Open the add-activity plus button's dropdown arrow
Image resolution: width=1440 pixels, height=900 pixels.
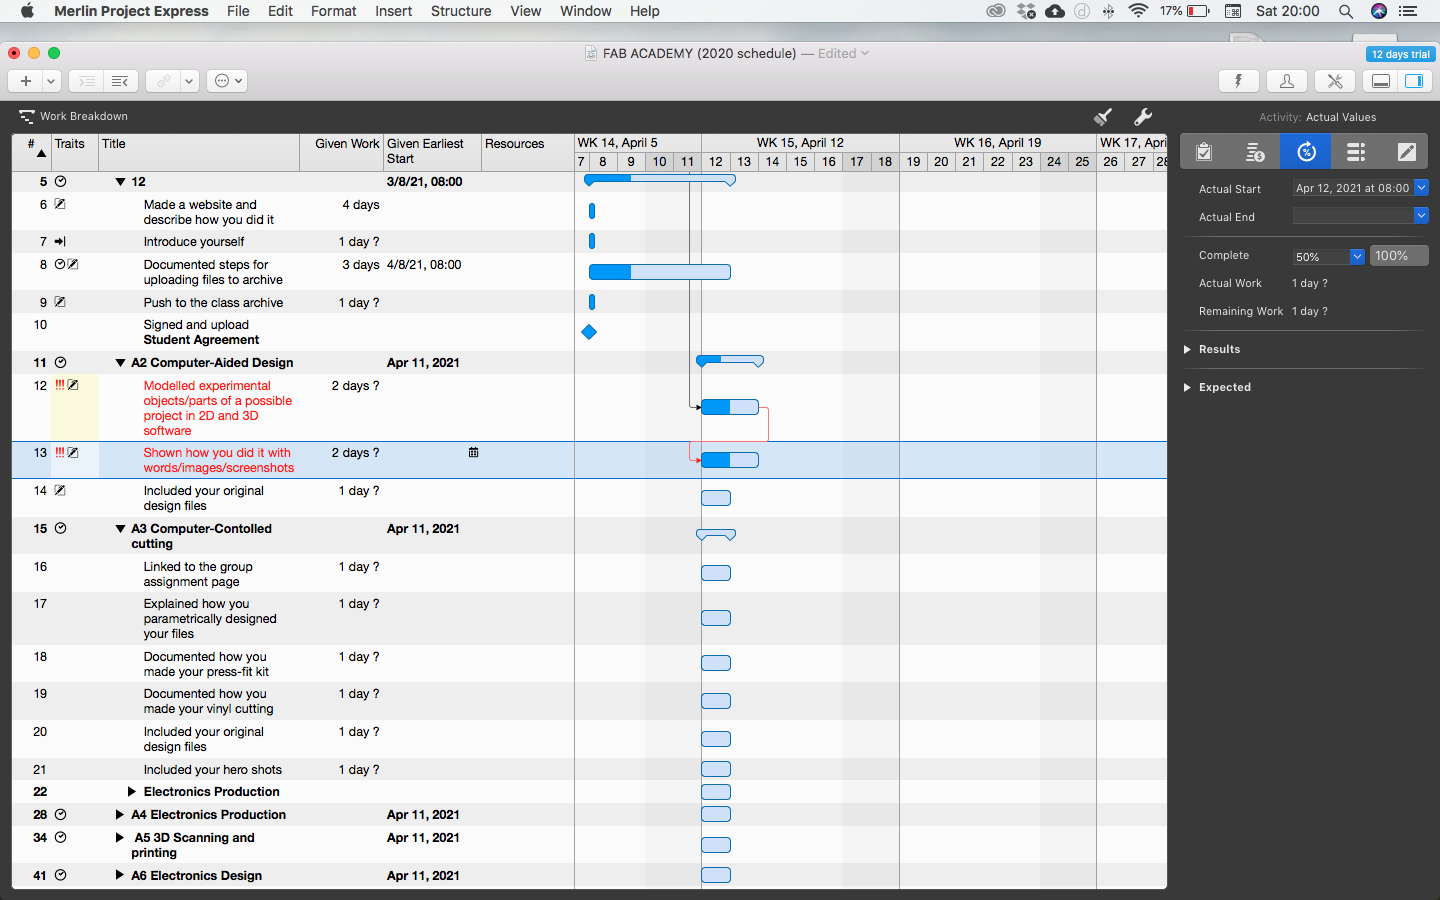[51, 81]
